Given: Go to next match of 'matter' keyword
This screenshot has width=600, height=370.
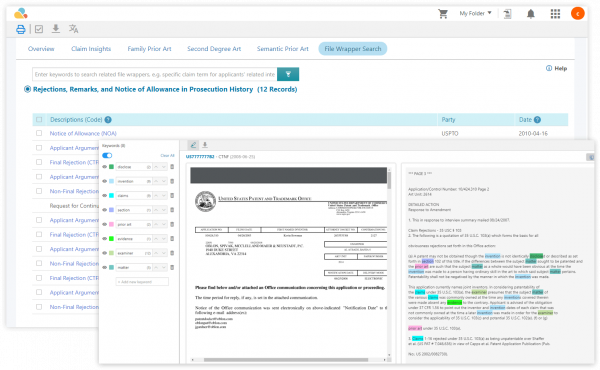Looking at the screenshot, I should [164, 267].
